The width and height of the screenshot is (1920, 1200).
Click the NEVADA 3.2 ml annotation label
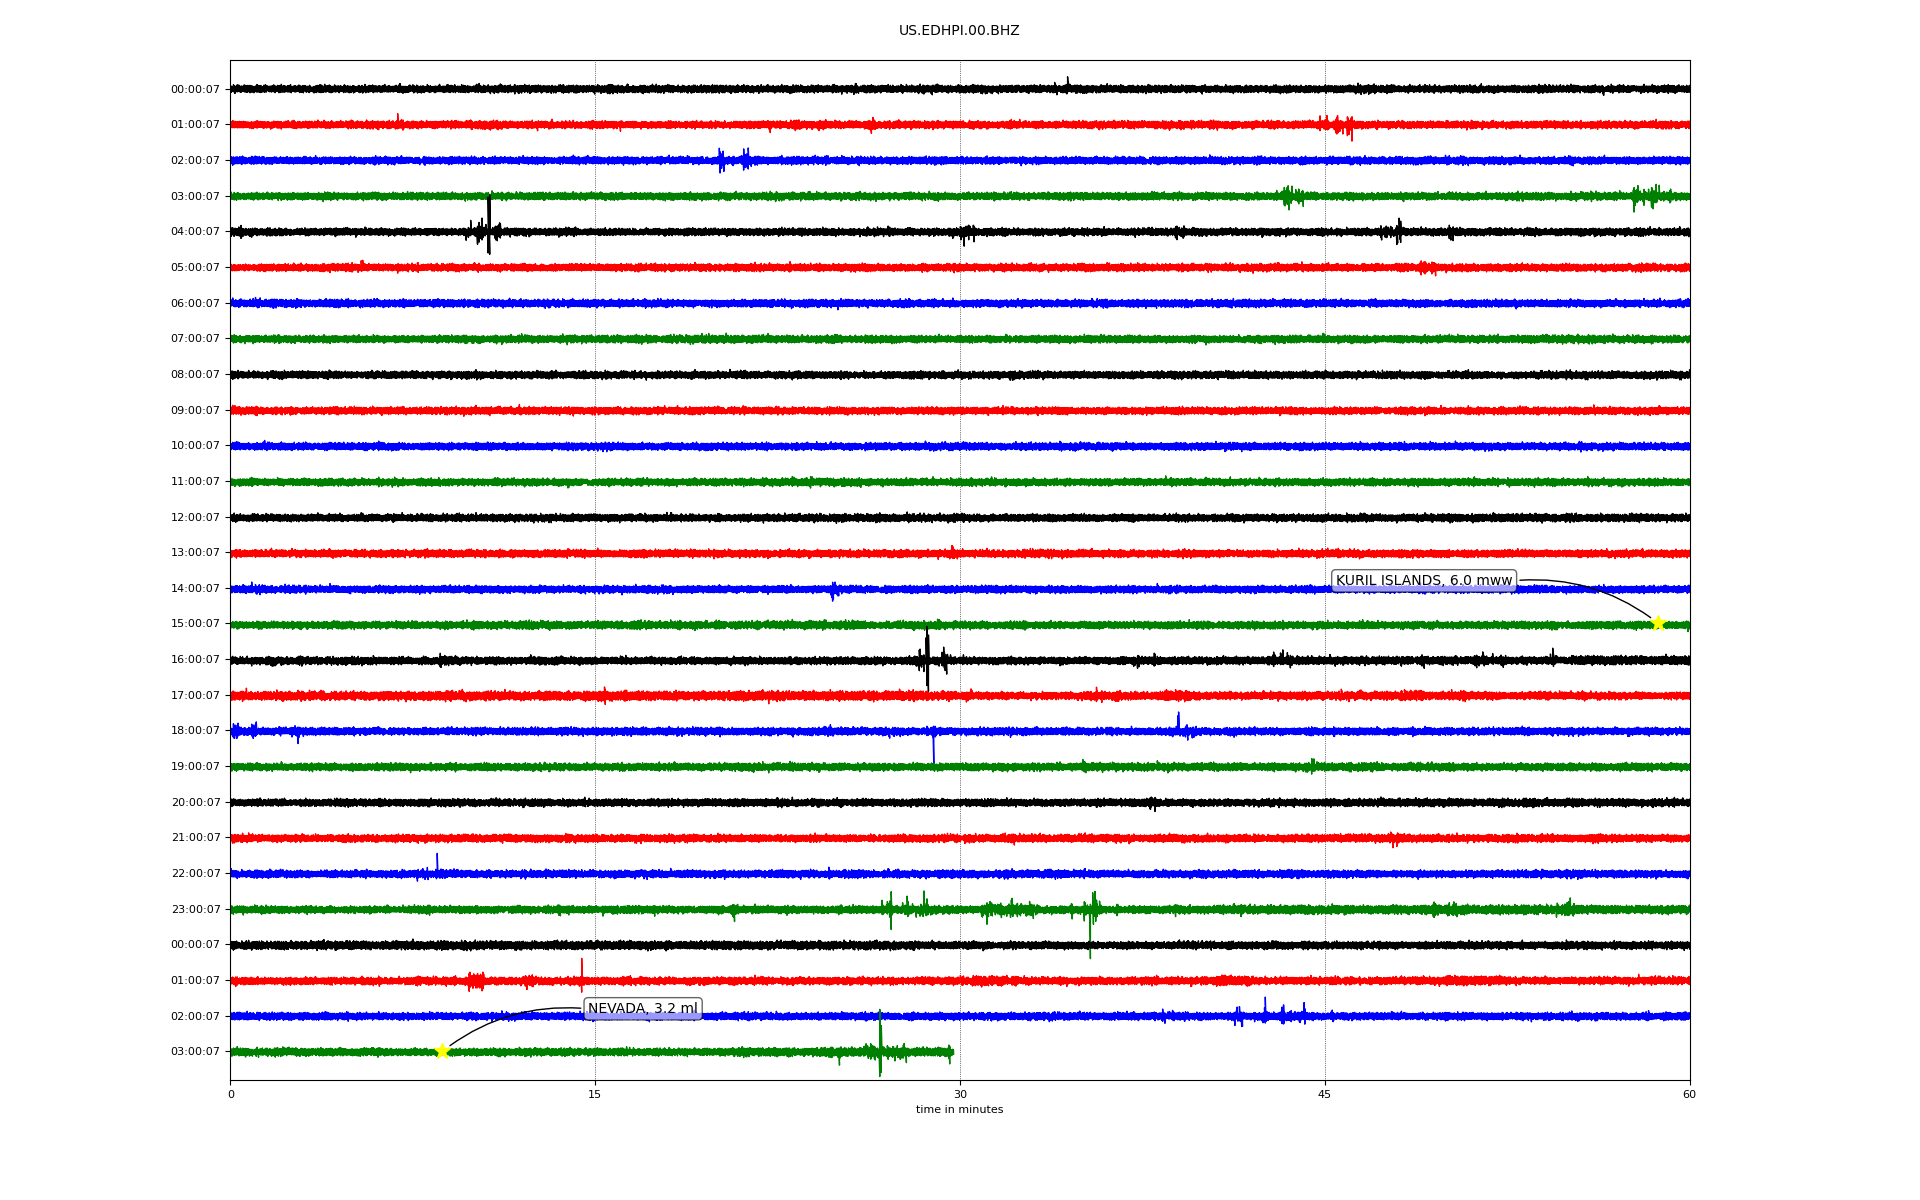click(643, 1009)
